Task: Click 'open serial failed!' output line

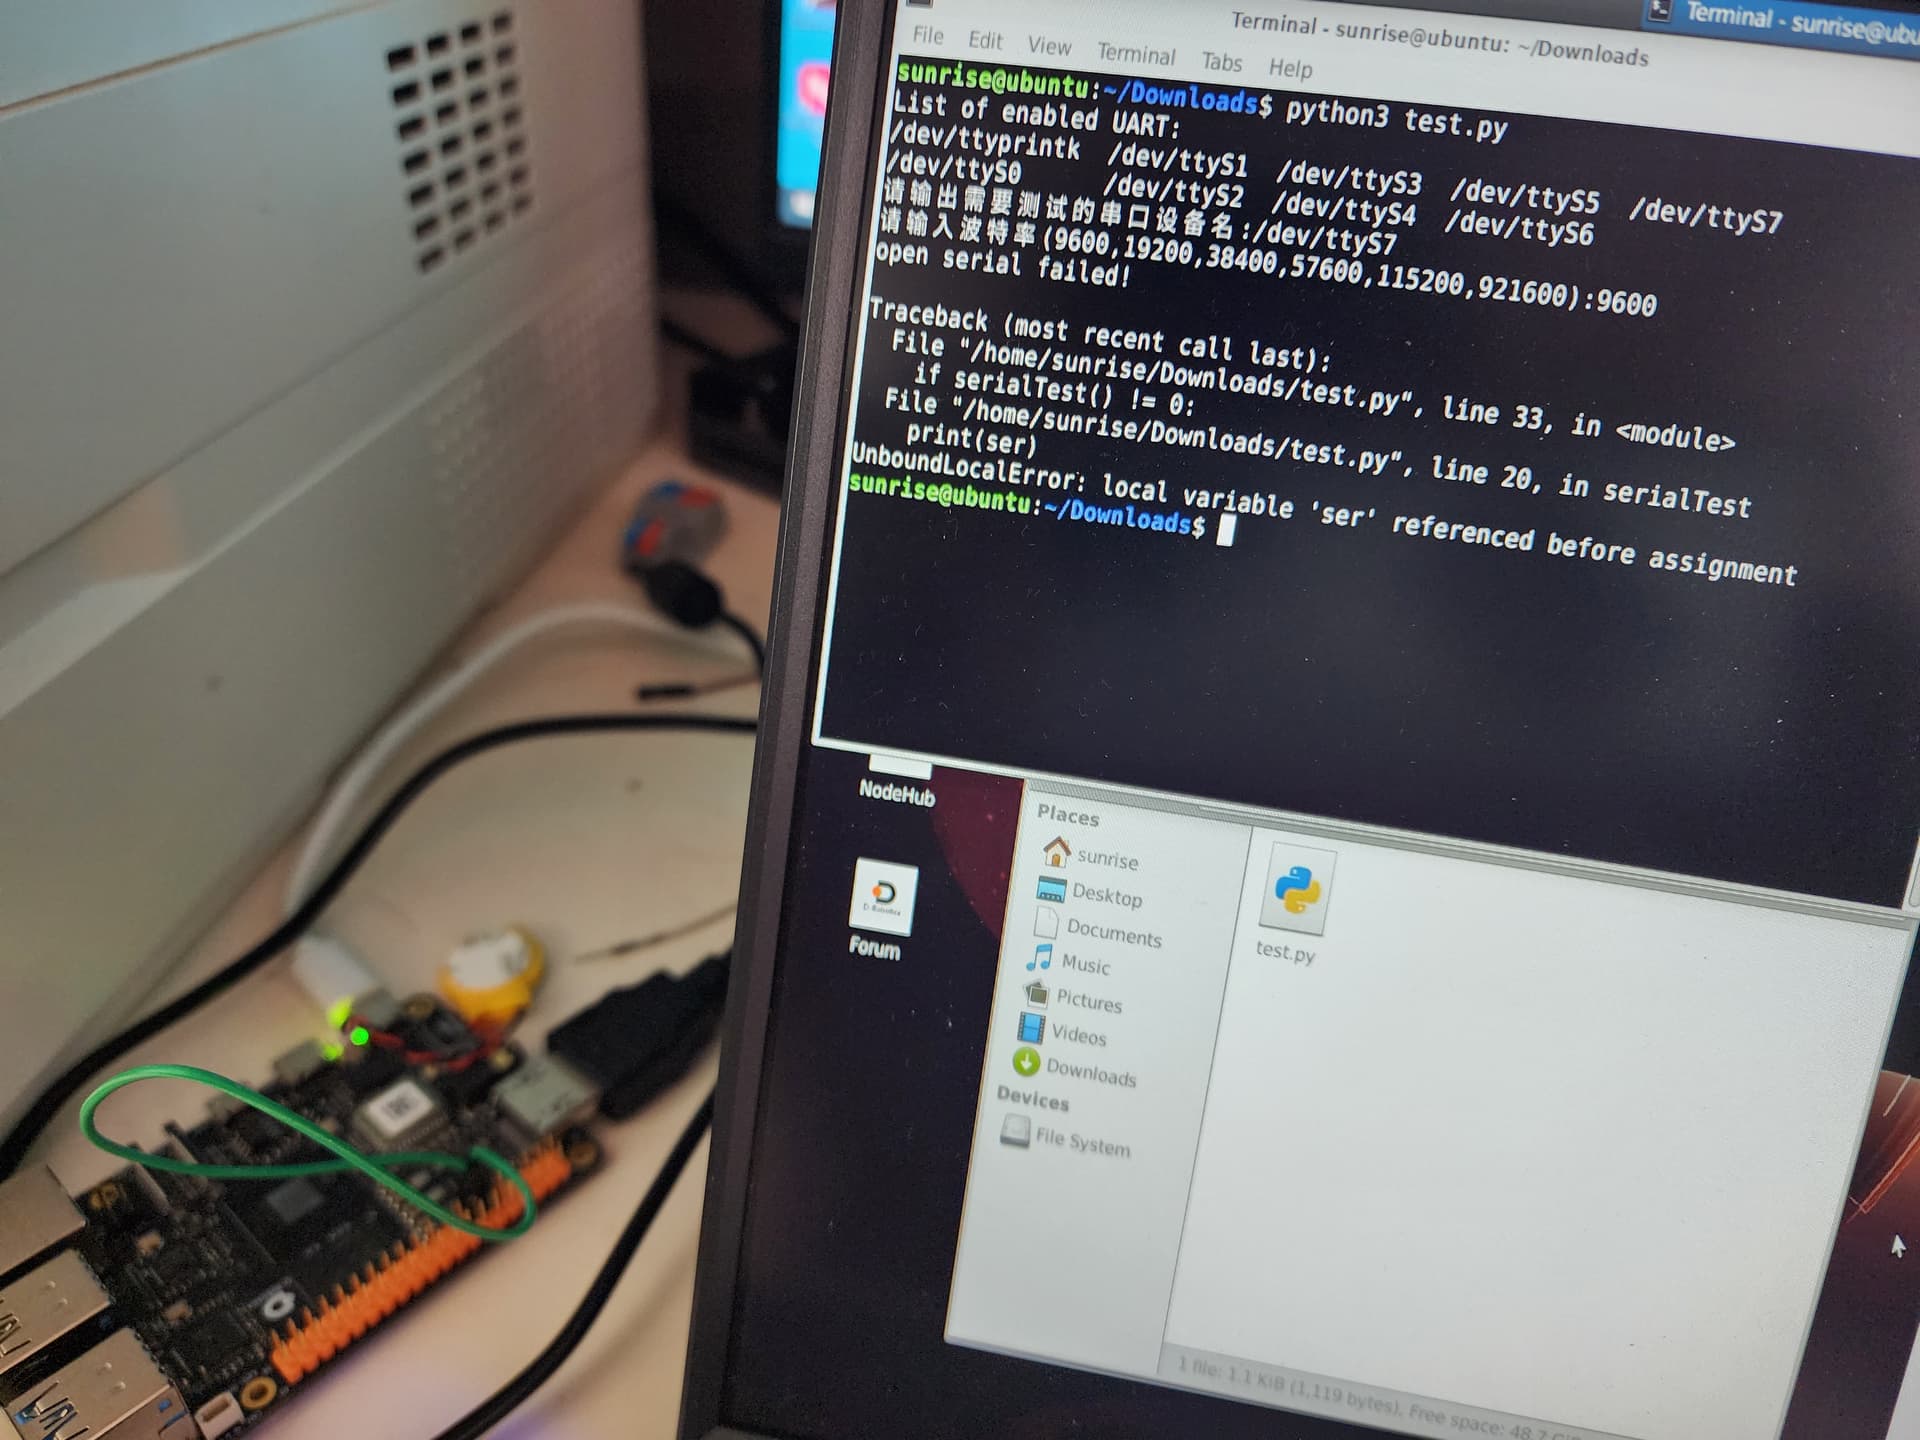Action: pyautogui.click(x=1003, y=263)
